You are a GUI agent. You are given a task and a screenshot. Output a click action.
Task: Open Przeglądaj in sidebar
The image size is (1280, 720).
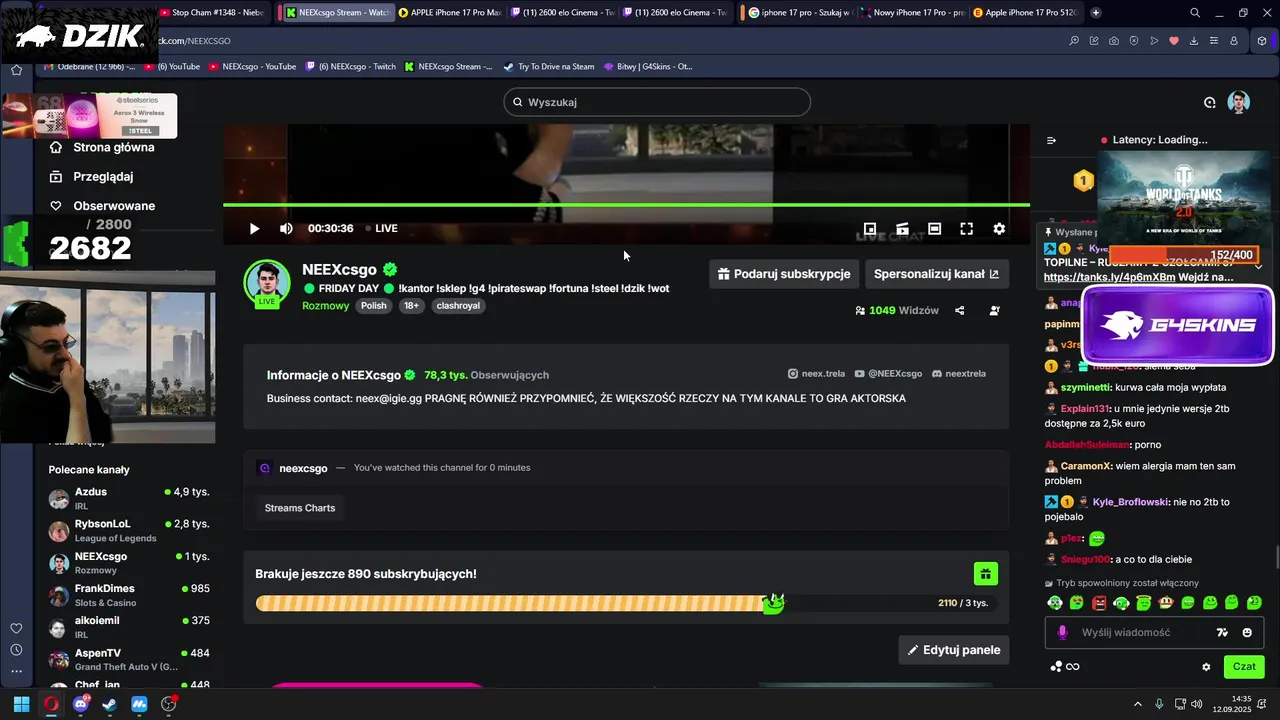[91, 176]
